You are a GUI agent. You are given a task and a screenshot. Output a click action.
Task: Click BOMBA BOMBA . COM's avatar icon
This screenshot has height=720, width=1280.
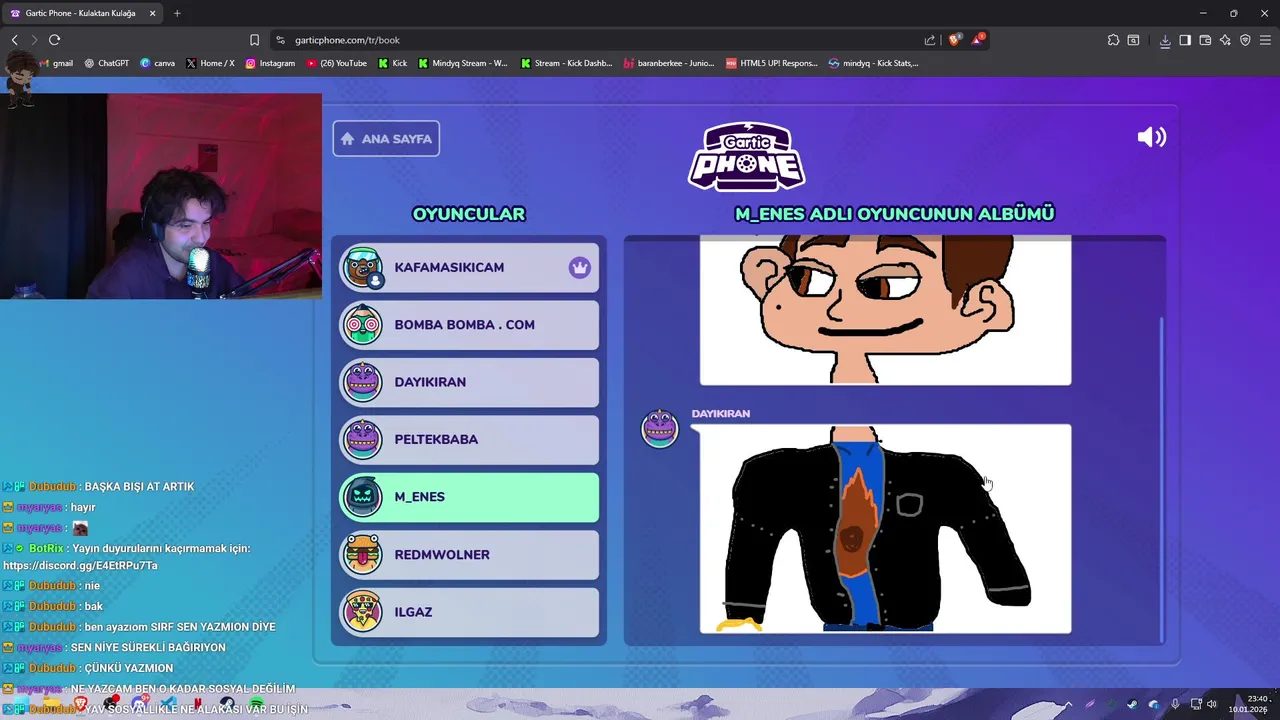tap(362, 325)
